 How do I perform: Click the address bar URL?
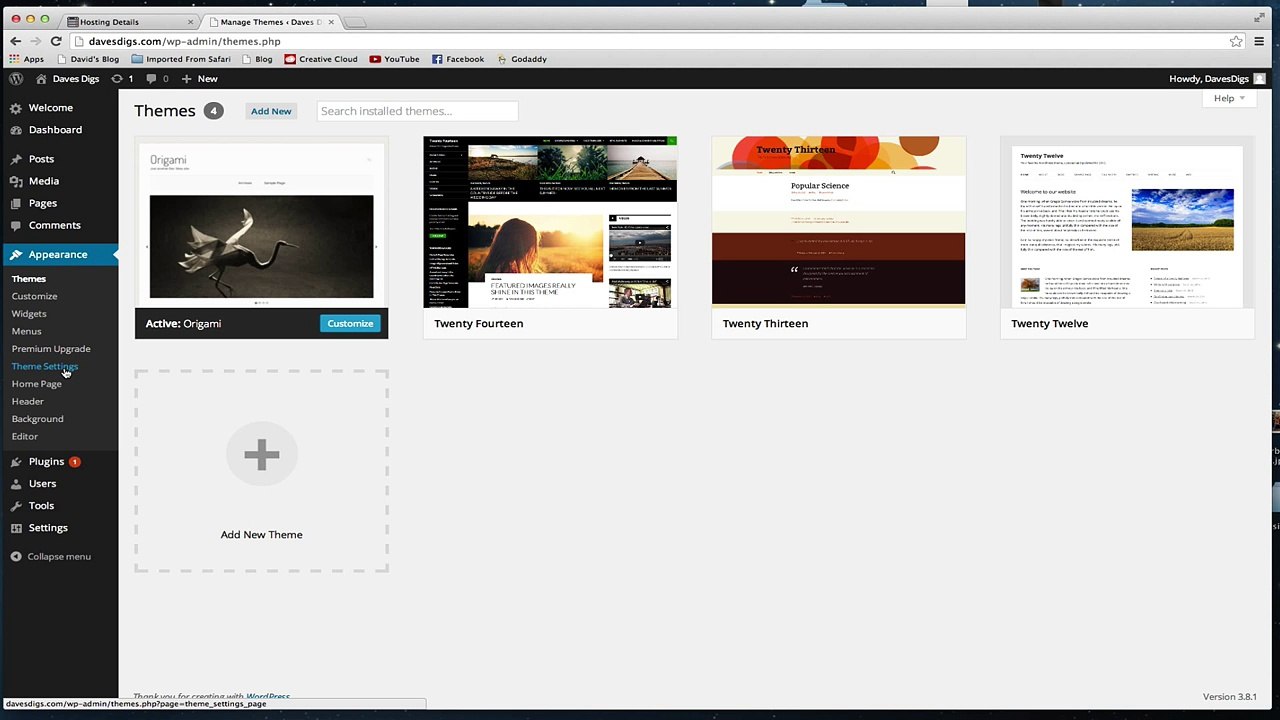[x=184, y=41]
